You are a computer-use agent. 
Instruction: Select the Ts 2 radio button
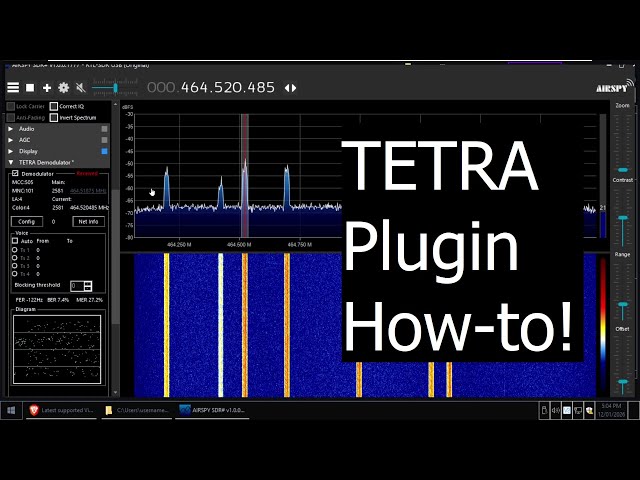(15, 258)
